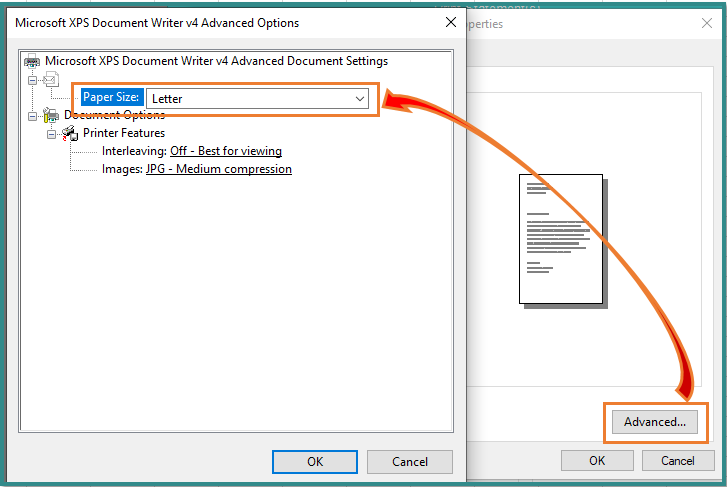Image resolution: width=727 pixels, height=487 pixels.
Task: Close the Advanced Options dialog
Action: coord(451,22)
